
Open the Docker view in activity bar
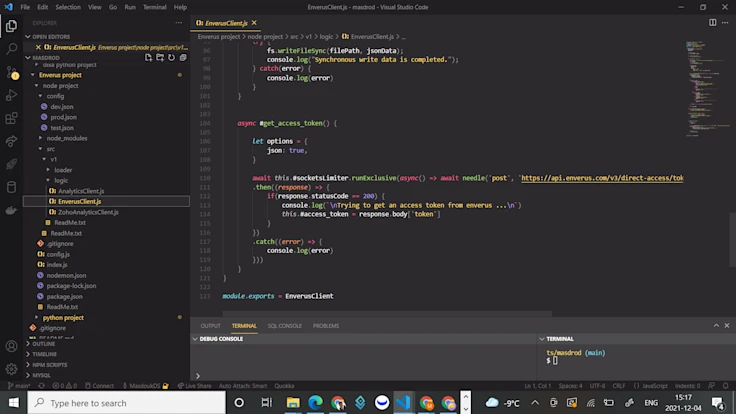11,210
